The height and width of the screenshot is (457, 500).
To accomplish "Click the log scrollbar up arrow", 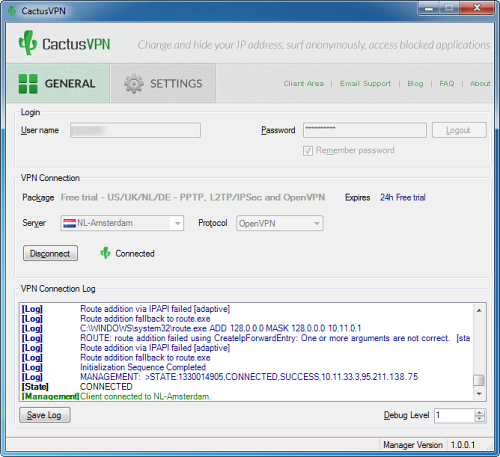I will coord(479,310).
